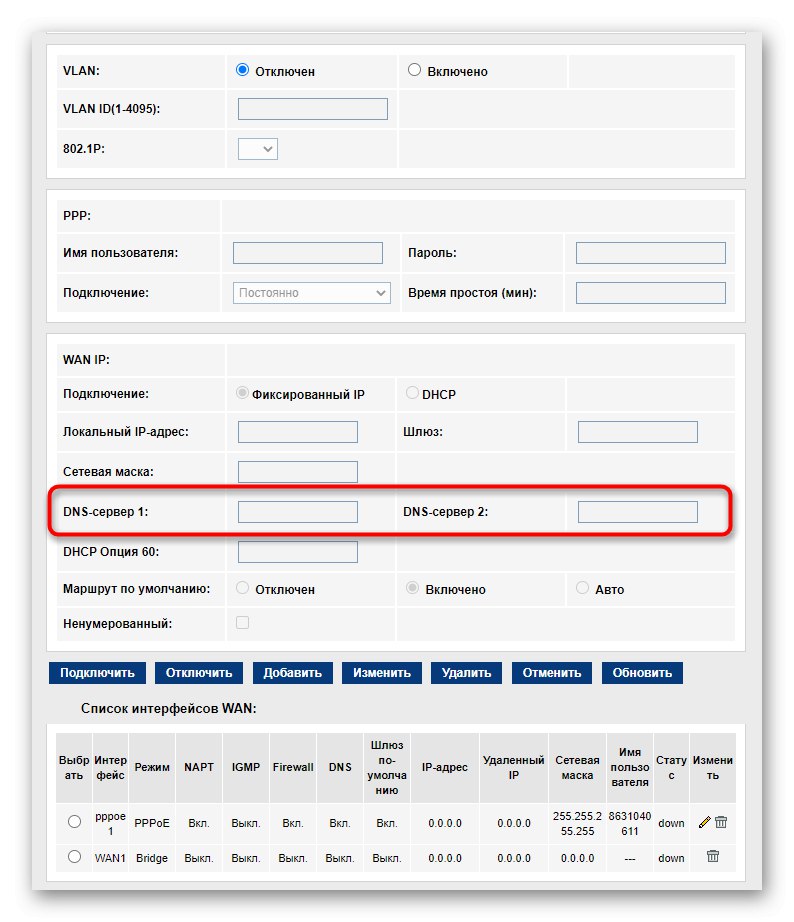Click the Отменить button
This screenshot has width=794, height=922.
pyautogui.click(x=552, y=673)
